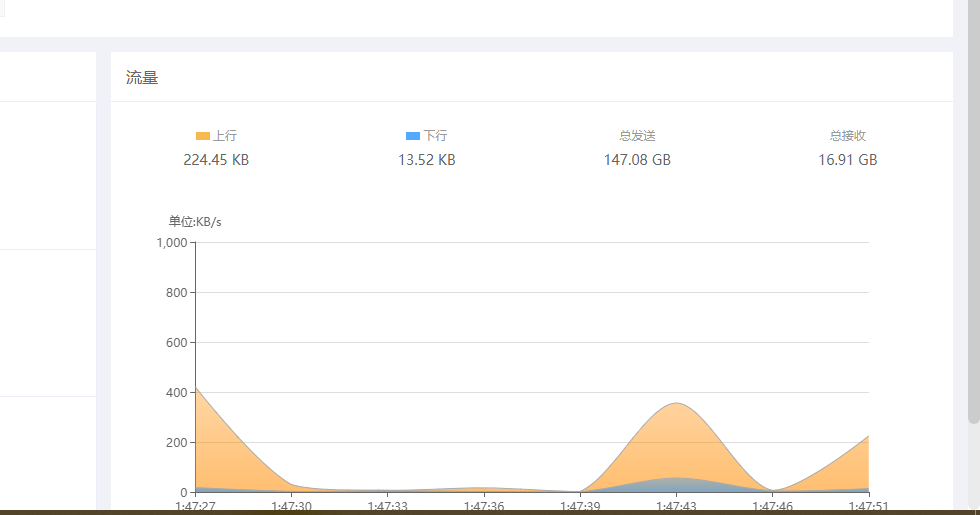This screenshot has width=980, height=515.
Task: Click the 1,000 y-axis label
Action: pyautogui.click(x=172, y=243)
